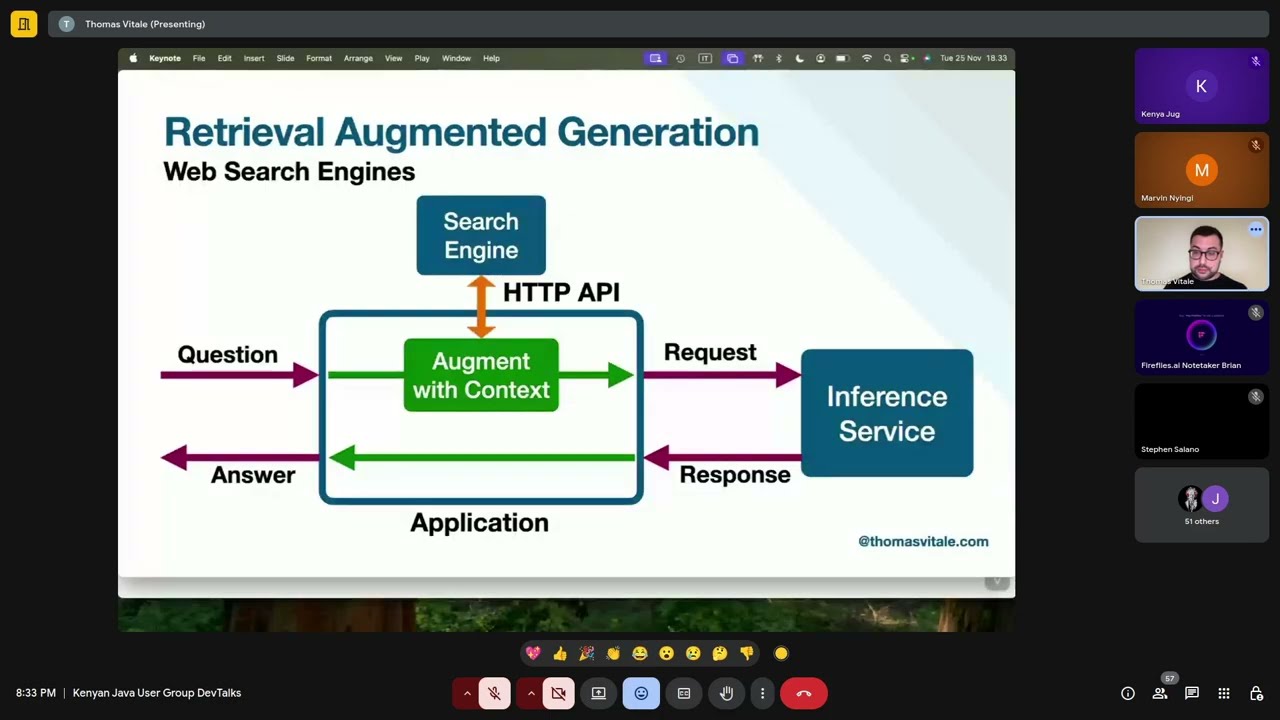Open the Edit menu in shared Keynote

(x=225, y=58)
